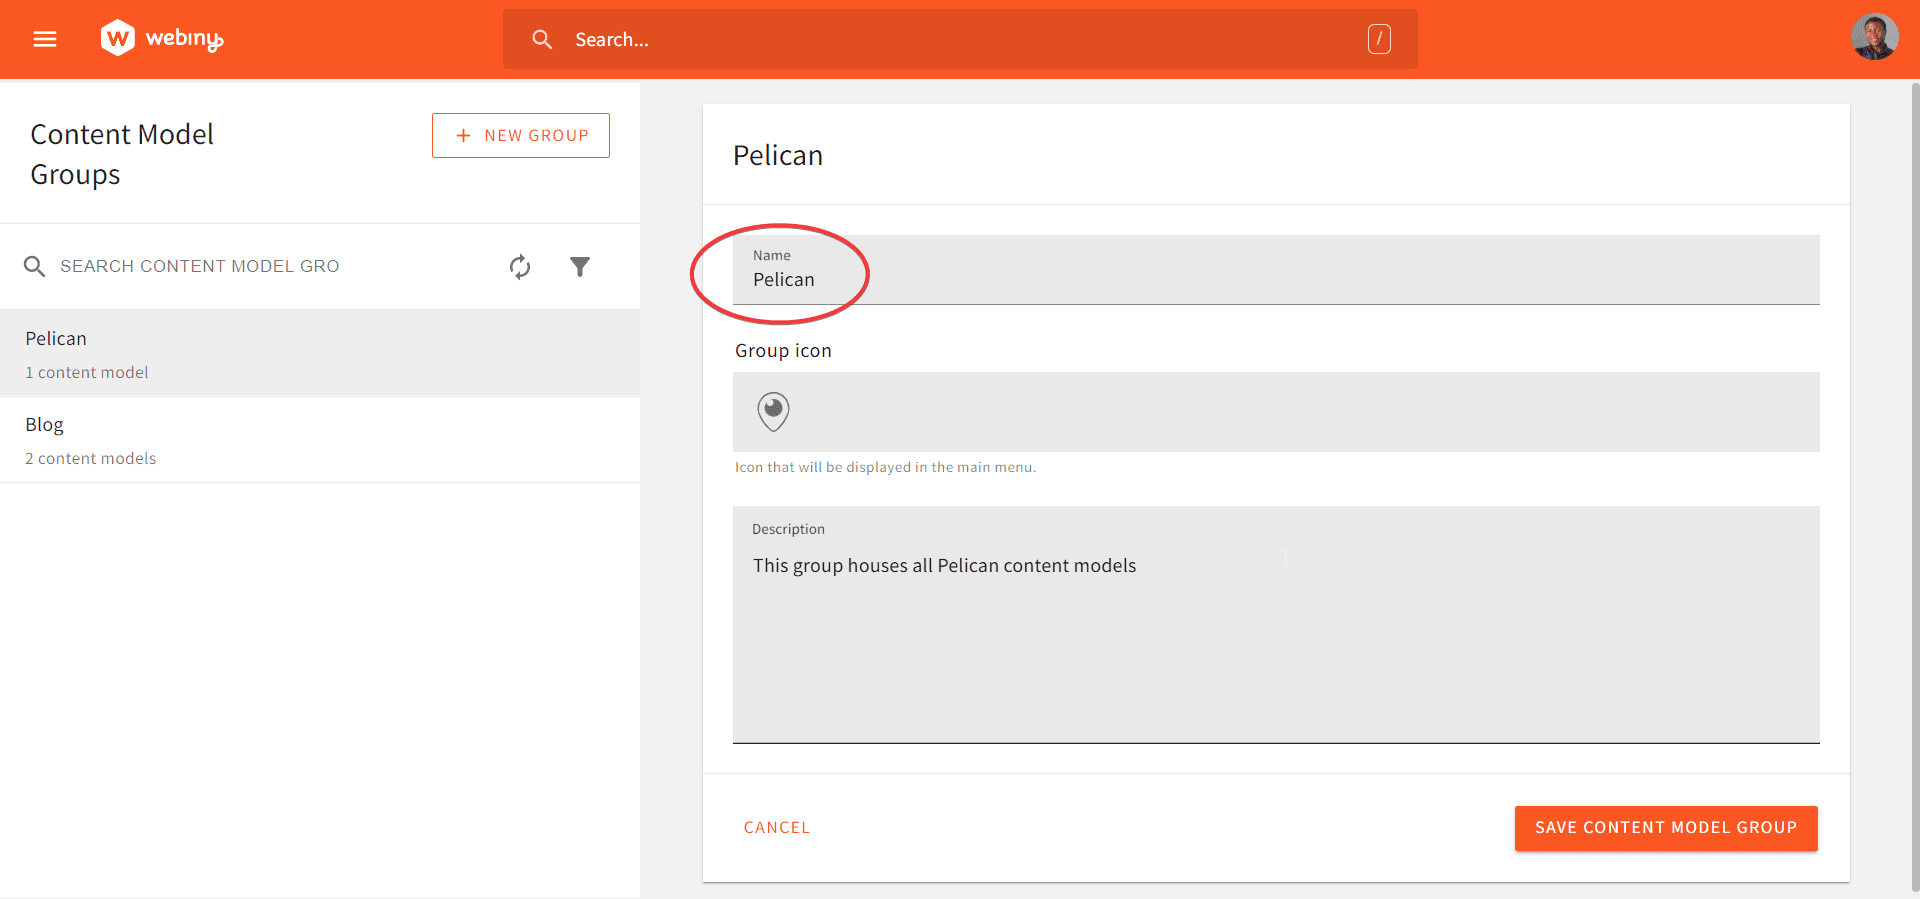Click Save Content Model Group
This screenshot has height=899, width=1920.
click(1666, 828)
